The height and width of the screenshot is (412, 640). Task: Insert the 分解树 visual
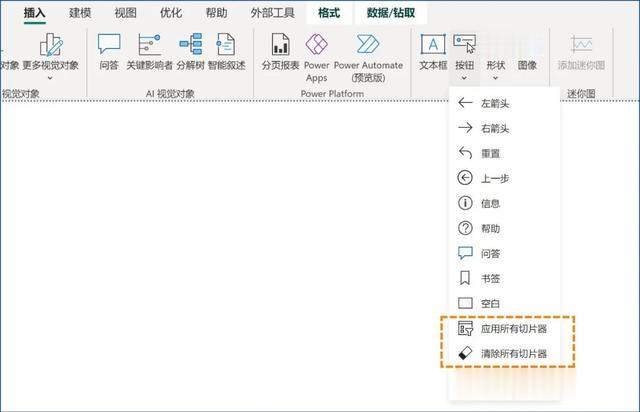(190, 51)
